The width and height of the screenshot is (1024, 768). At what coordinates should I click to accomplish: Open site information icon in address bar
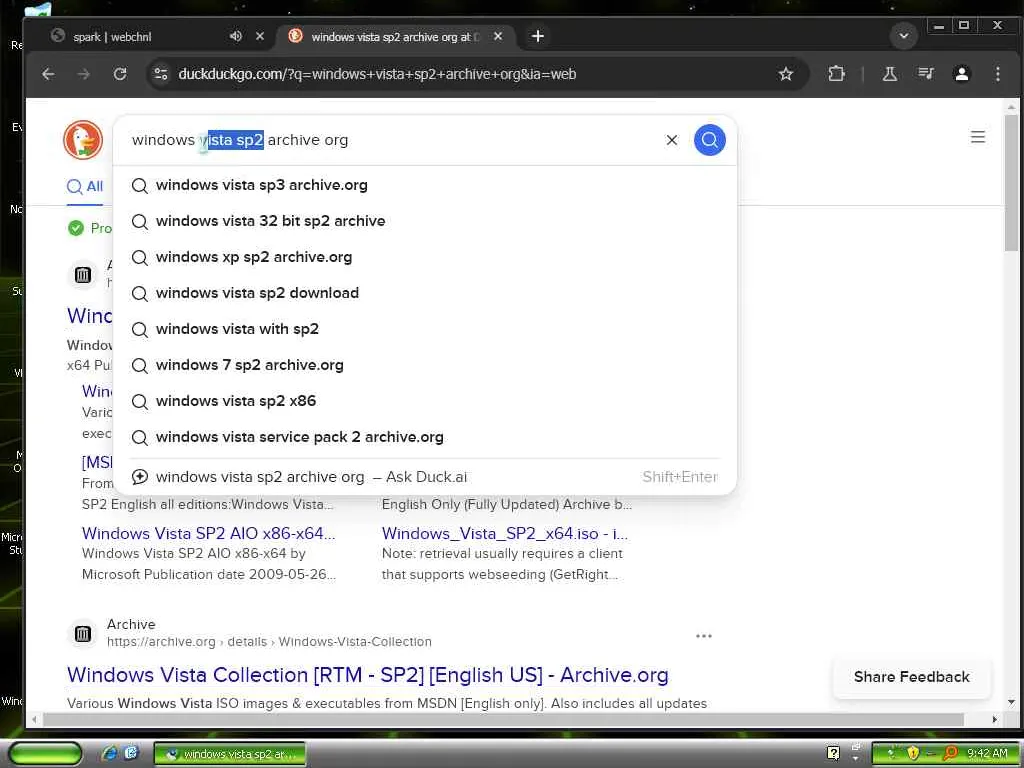pos(161,74)
